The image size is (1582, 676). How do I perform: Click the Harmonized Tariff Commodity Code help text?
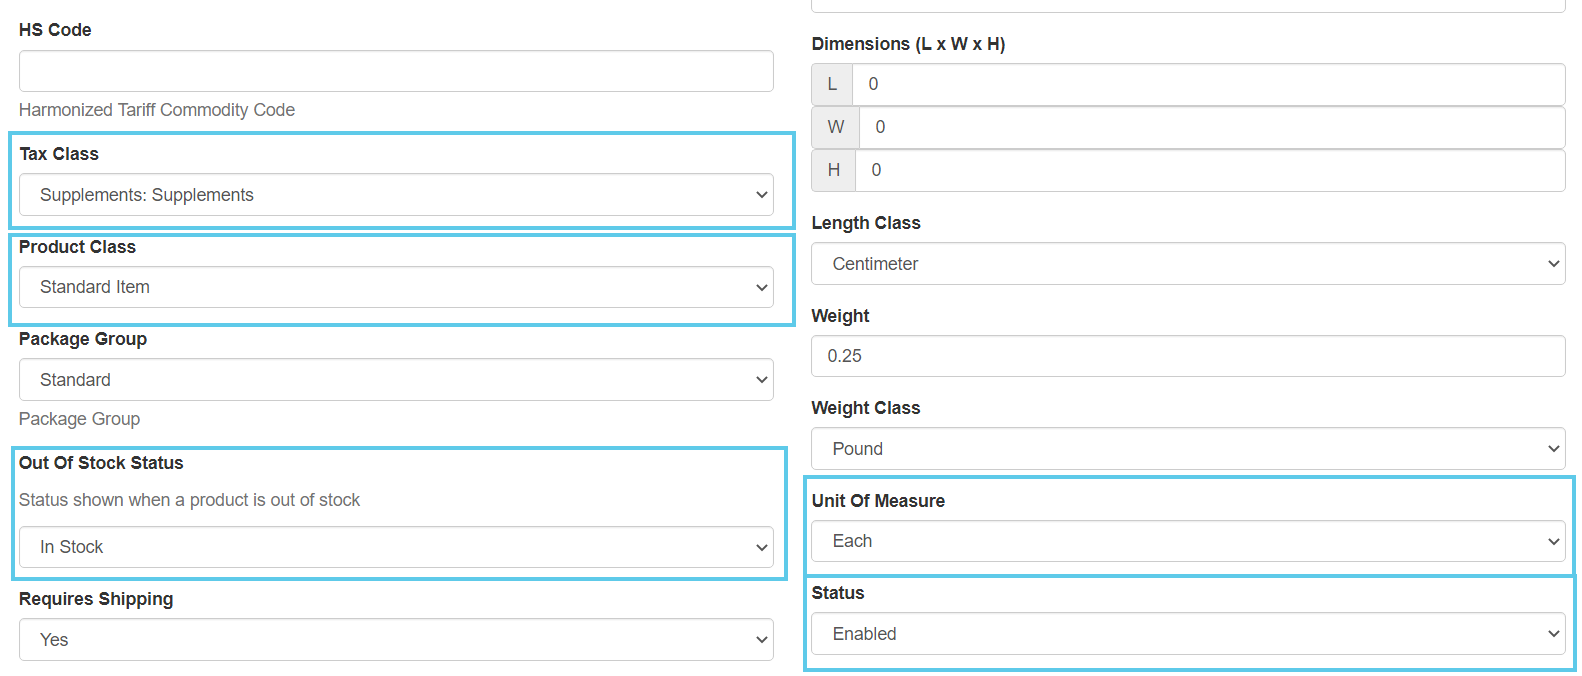click(x=157, y=110)
